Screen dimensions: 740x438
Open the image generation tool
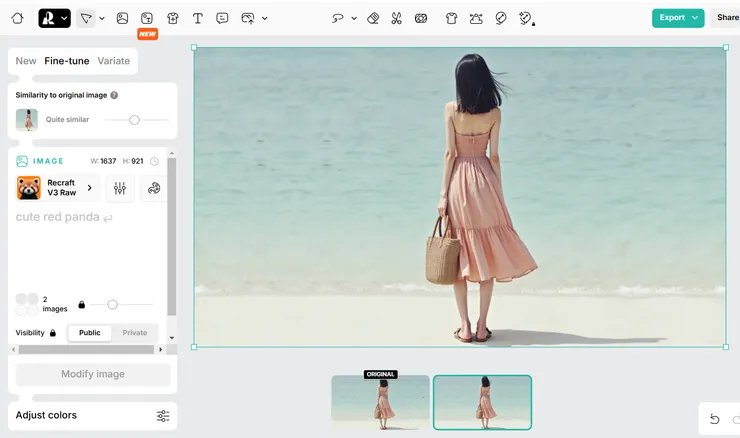point(122,18)
